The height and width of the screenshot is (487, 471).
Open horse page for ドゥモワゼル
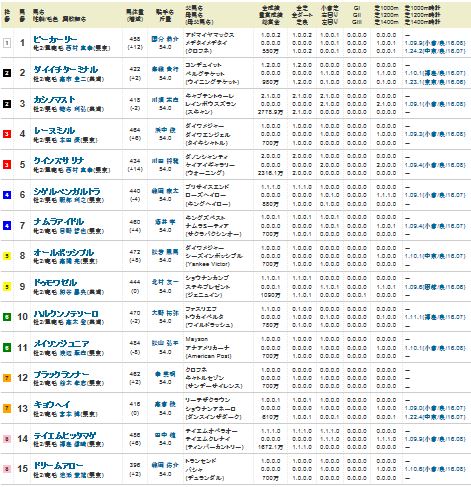tap(55, 283)
